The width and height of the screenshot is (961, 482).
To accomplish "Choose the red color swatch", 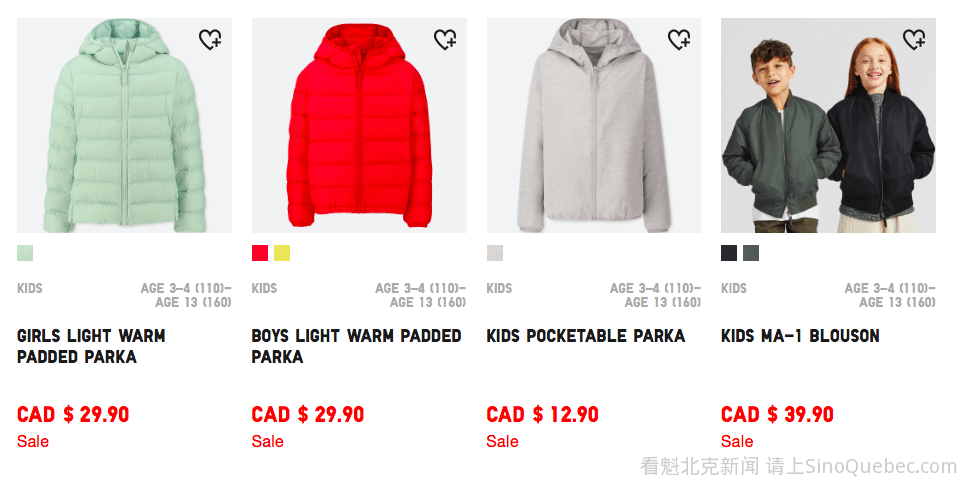I will click(260, 253).
